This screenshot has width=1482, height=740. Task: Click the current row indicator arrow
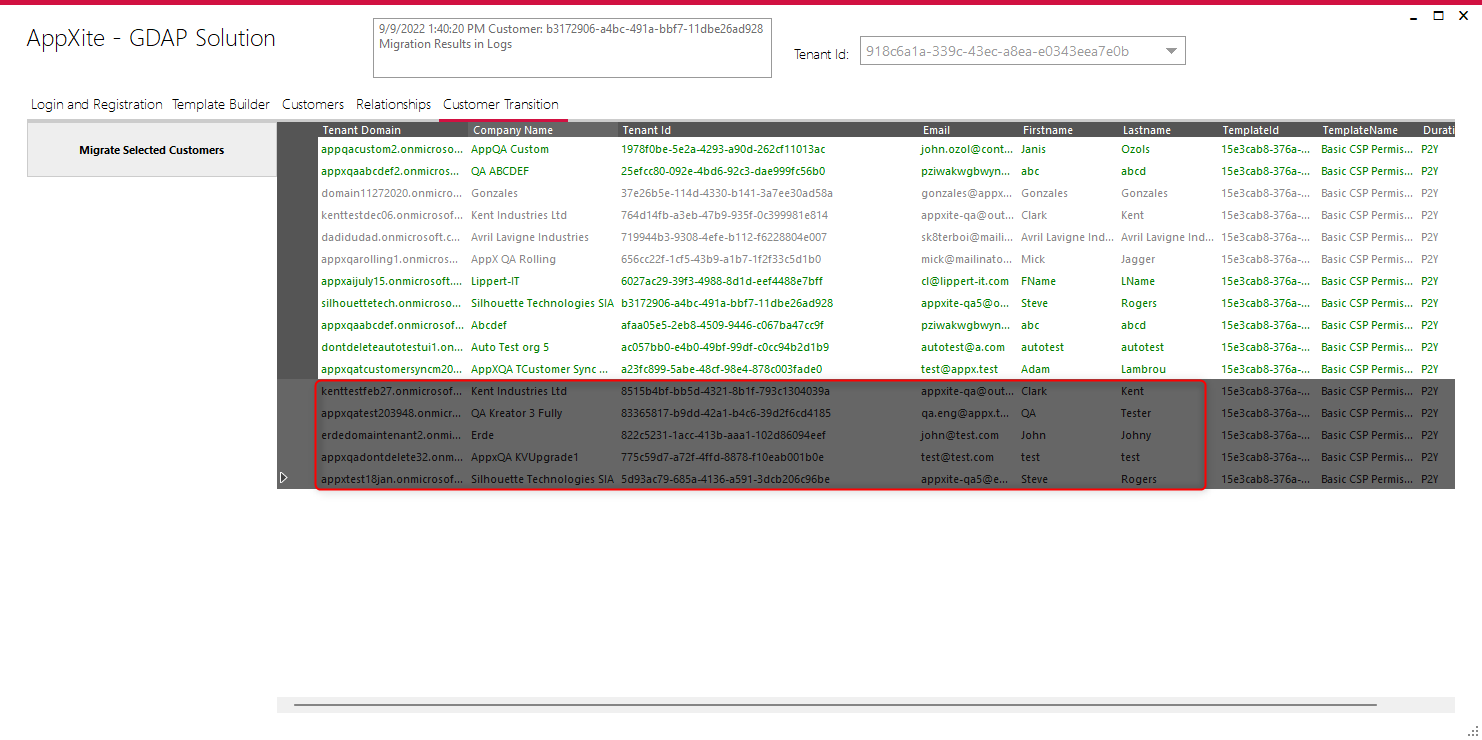[x=284, y=478]
